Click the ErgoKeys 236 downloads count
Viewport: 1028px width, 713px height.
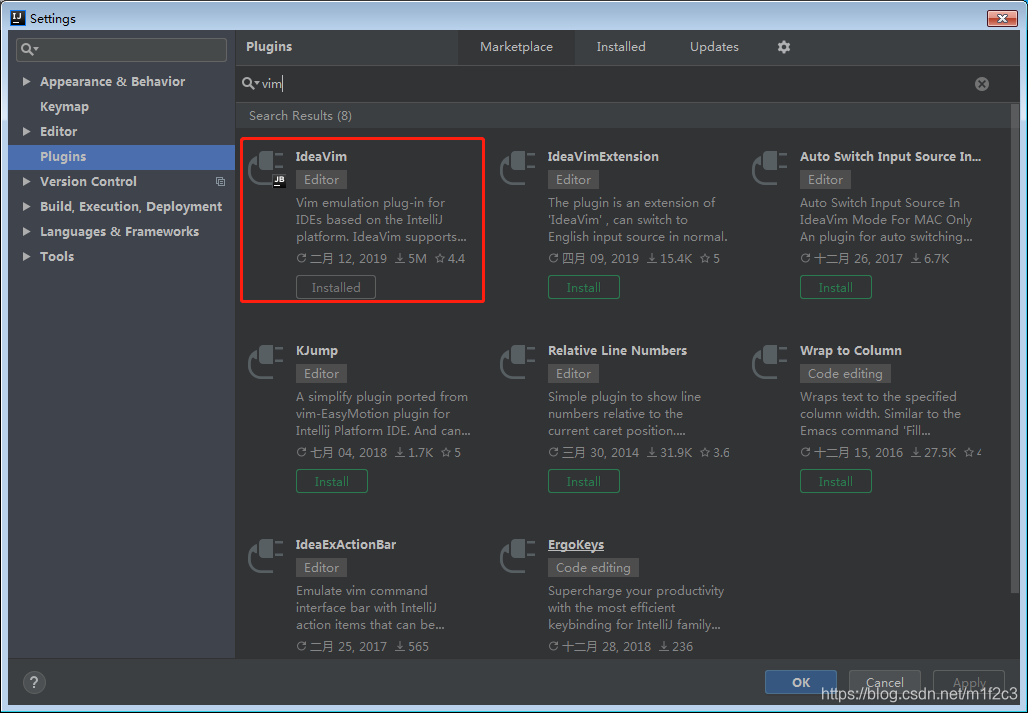(x=675, y=646)
